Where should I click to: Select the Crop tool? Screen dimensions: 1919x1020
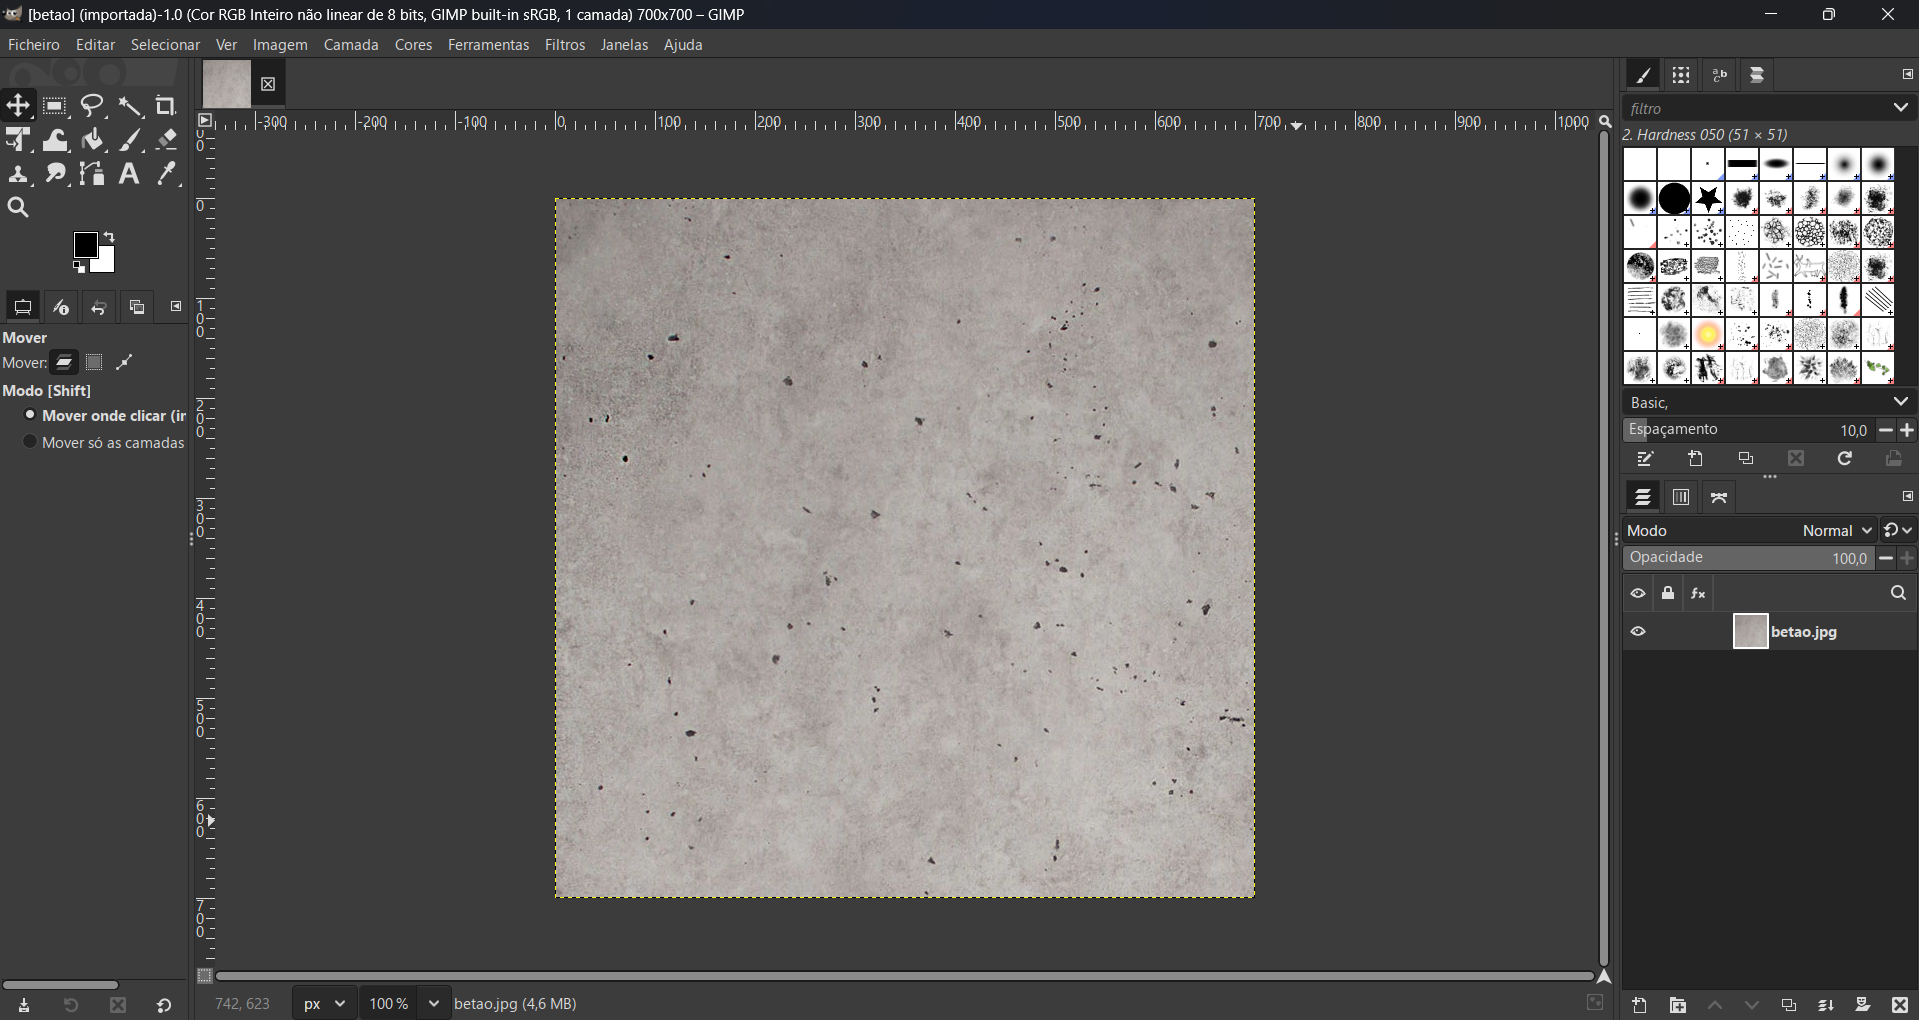pos(167,106)
